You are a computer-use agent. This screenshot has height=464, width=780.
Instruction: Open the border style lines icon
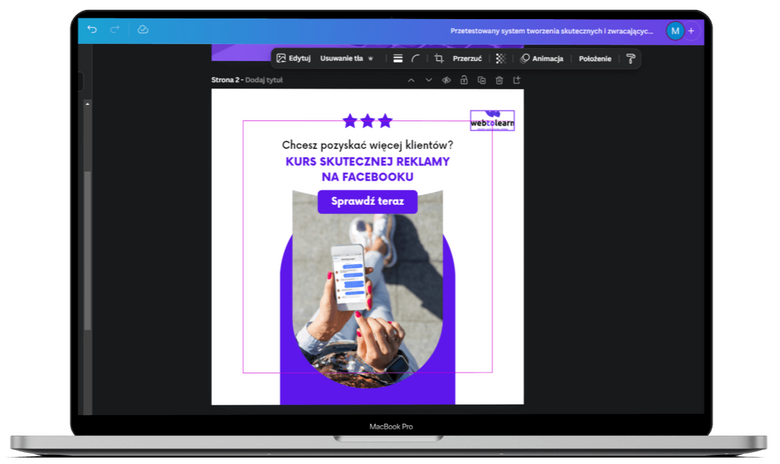398,59
